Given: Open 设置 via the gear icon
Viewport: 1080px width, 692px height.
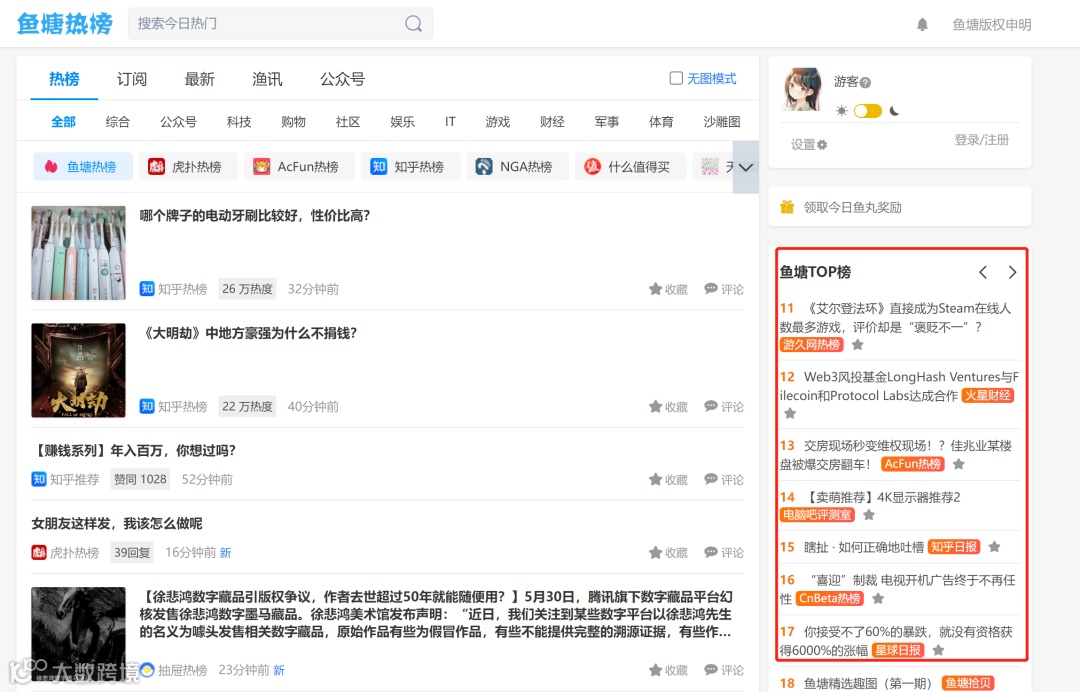Looking at the screenshot, I should tap(822, 145).
